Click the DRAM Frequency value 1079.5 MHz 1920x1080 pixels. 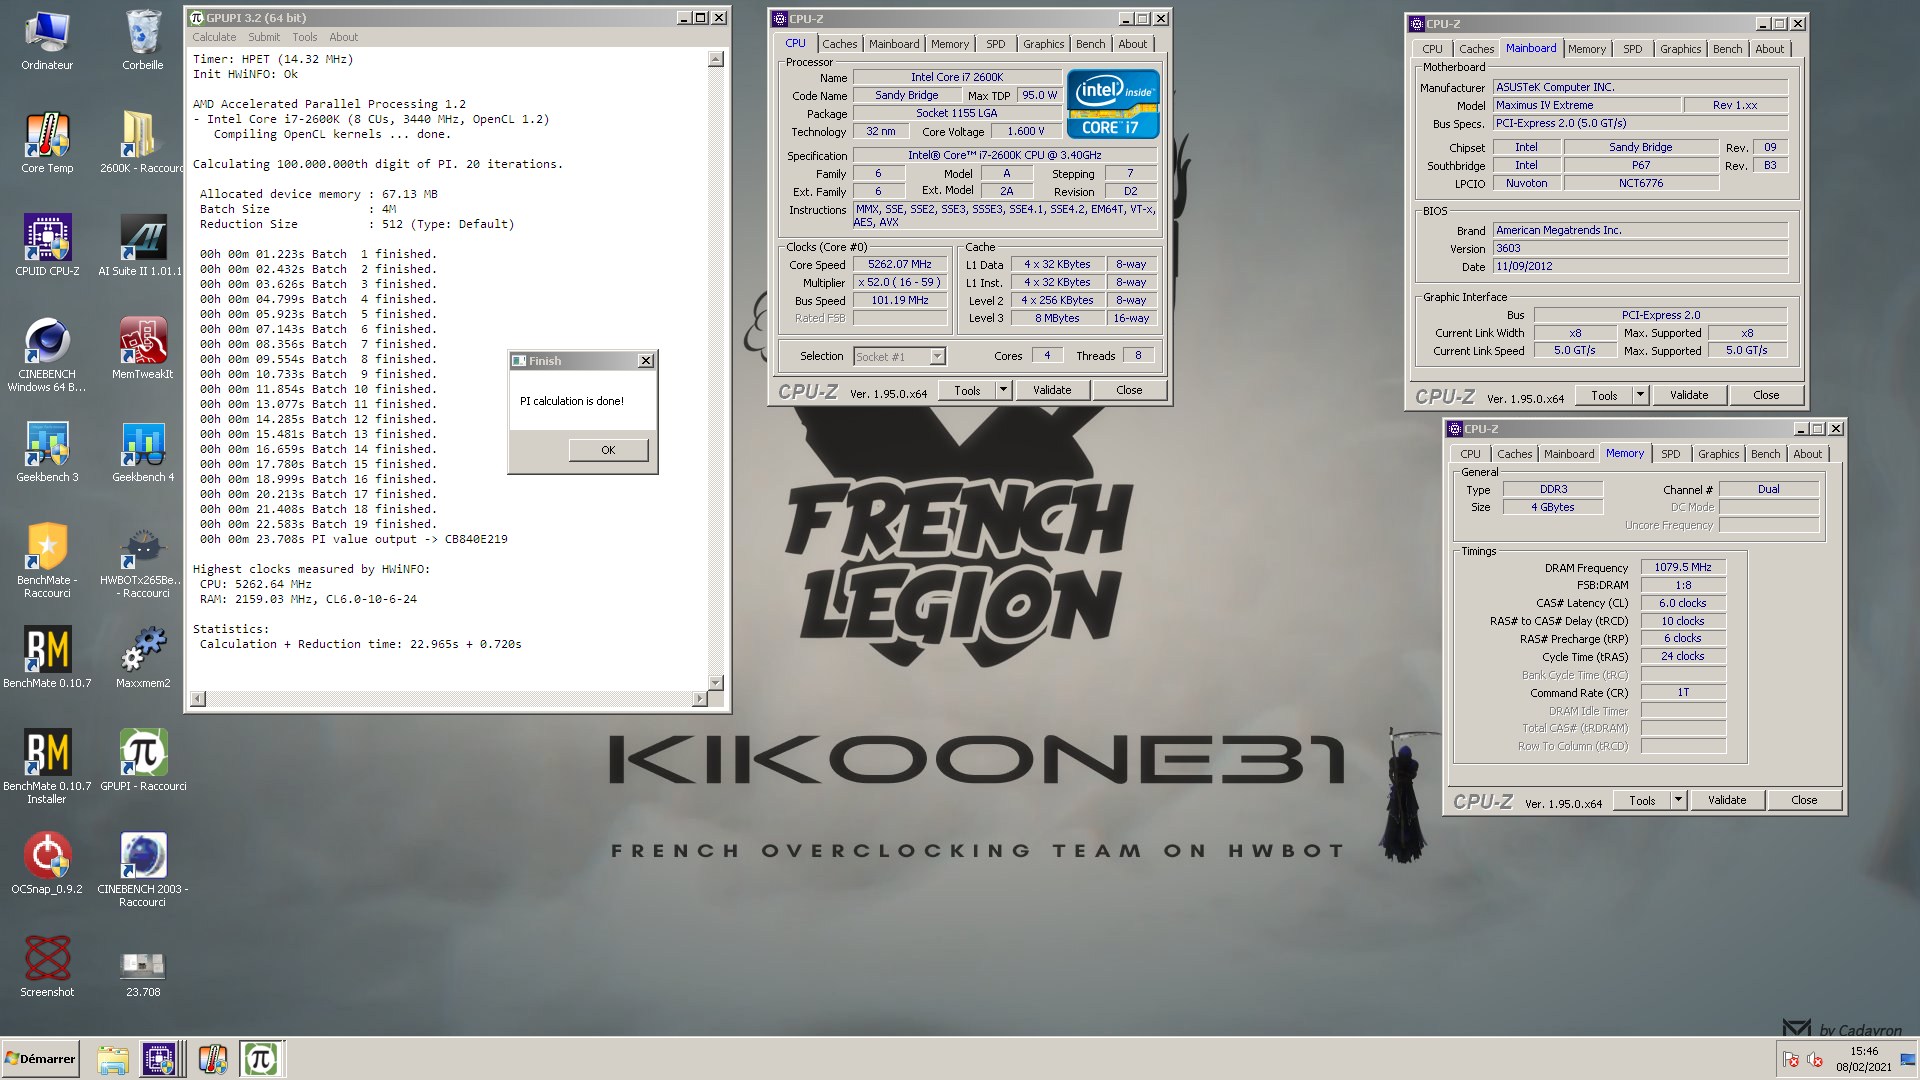tap(1682, 567)
